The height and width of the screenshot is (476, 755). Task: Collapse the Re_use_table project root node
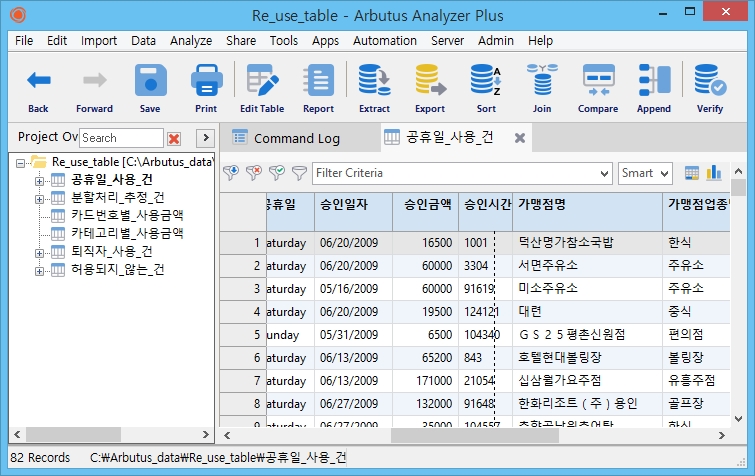pos(20,163)
